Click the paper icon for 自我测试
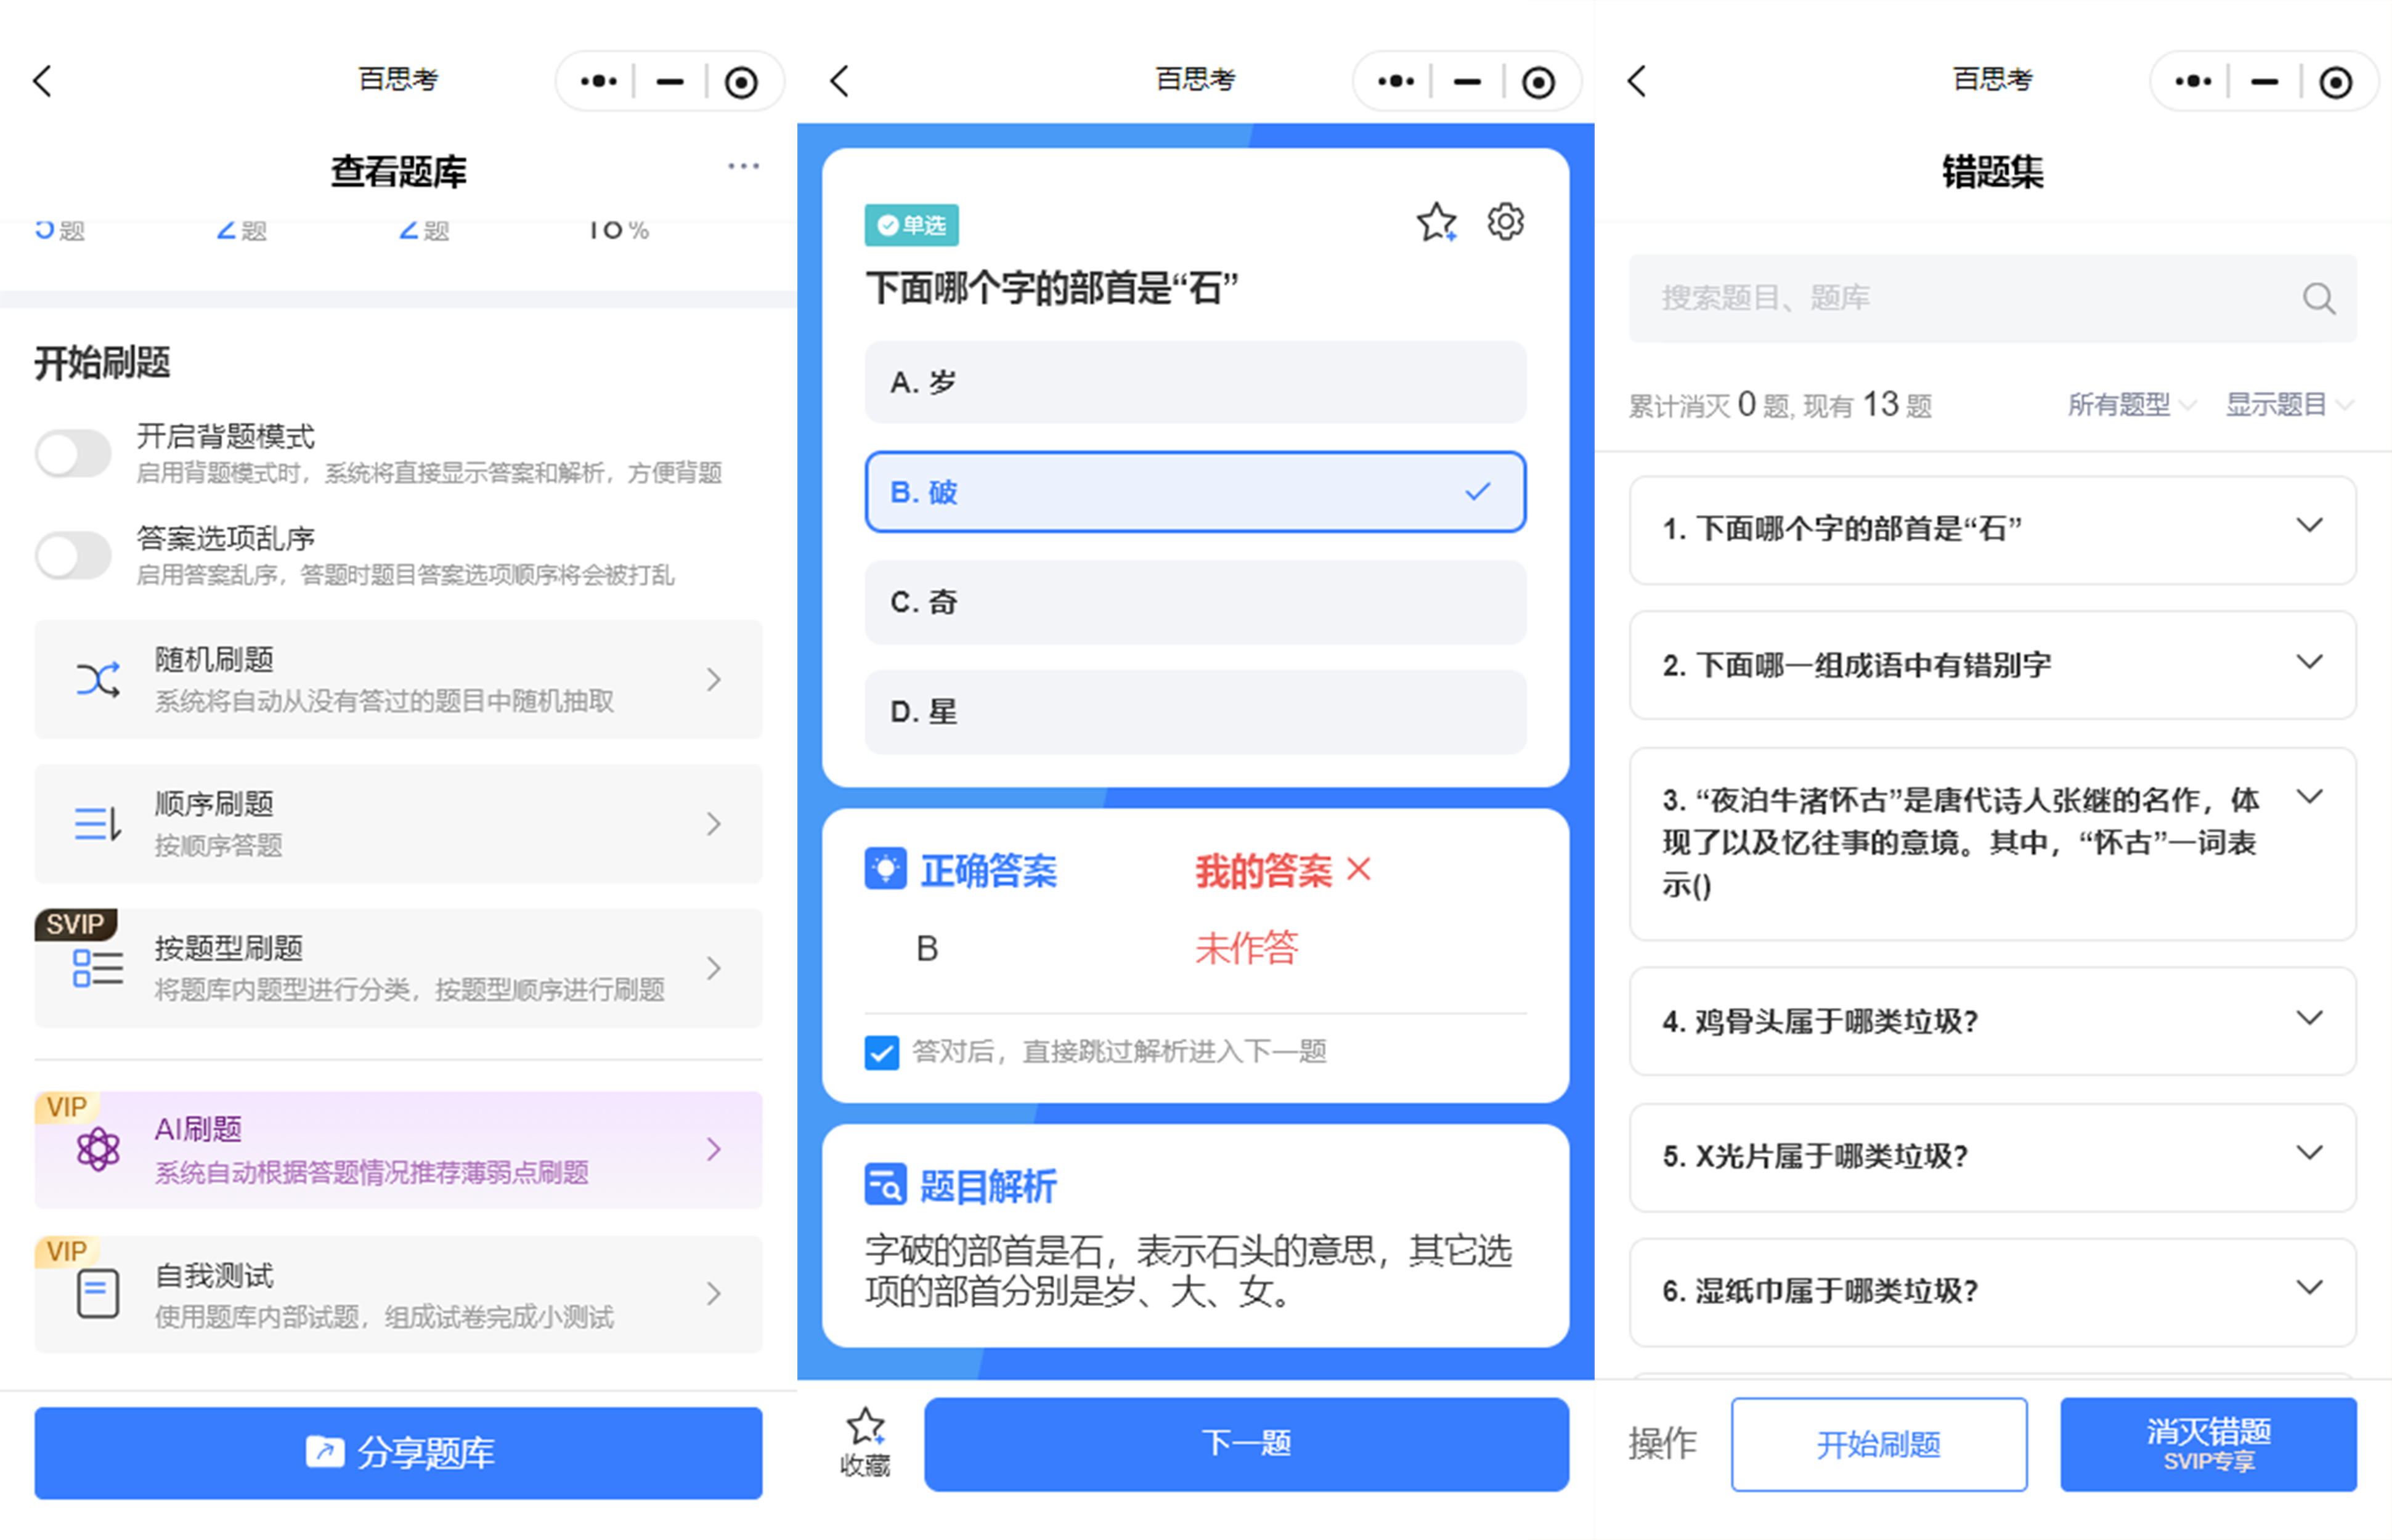 tap(98, 1293)
